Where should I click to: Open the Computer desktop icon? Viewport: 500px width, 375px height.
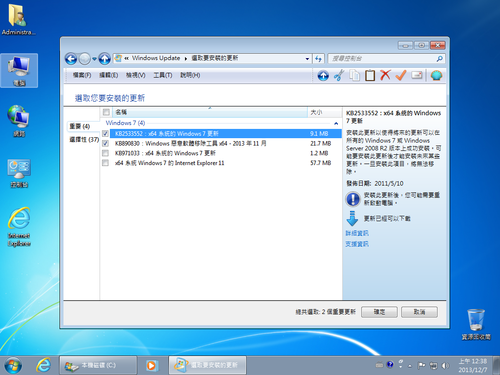point(19,71)
